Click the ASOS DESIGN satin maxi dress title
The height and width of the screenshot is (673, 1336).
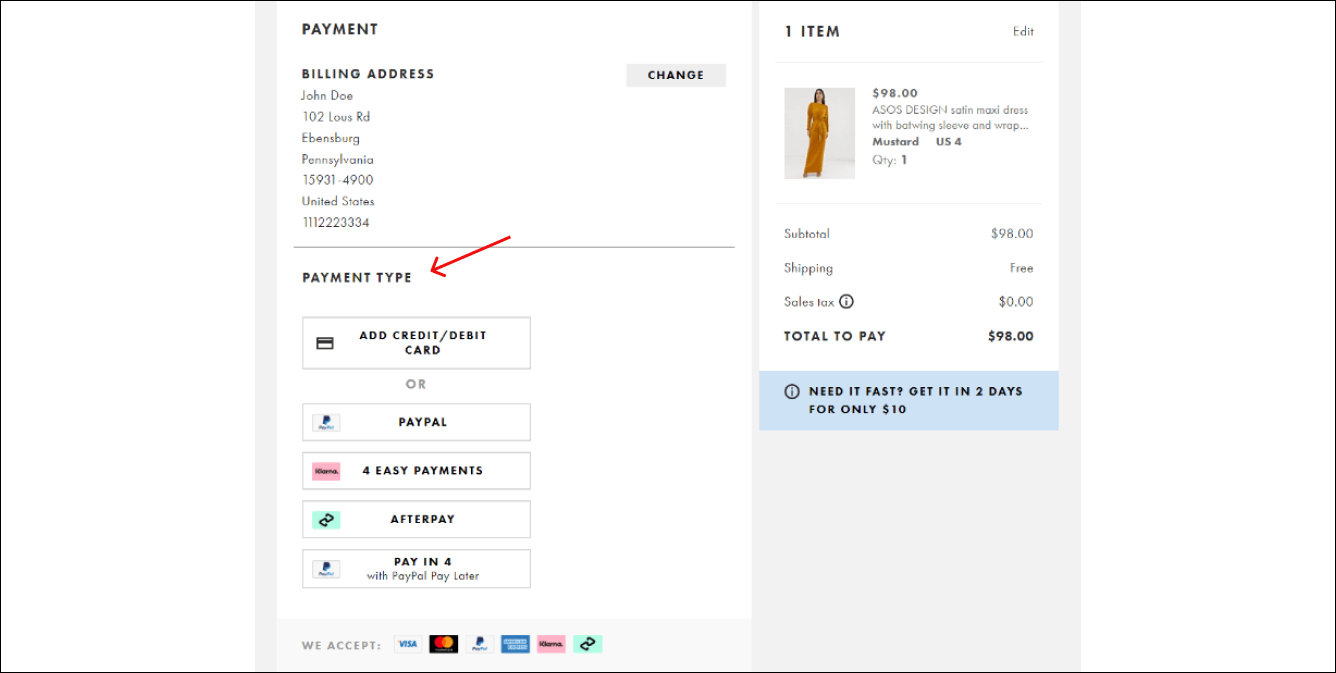950,118
